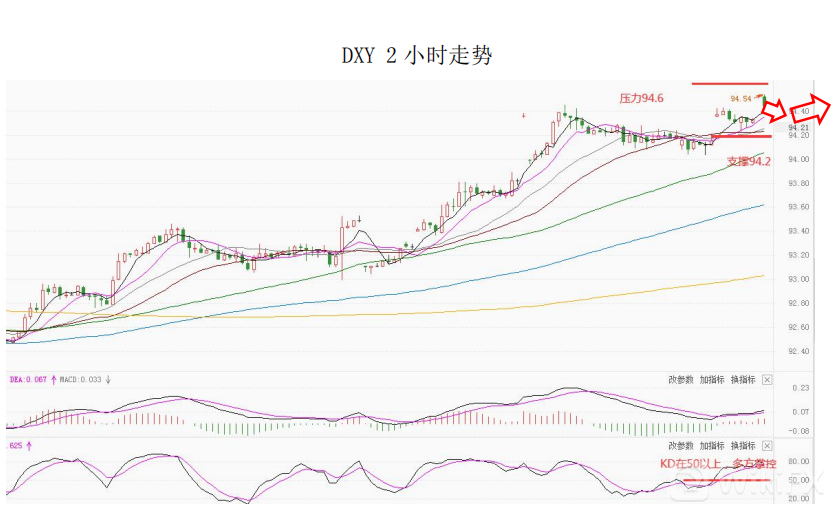Click the 压力94.6 resistance label
This screenshot has height=517, width=835.
pos(641,98)
